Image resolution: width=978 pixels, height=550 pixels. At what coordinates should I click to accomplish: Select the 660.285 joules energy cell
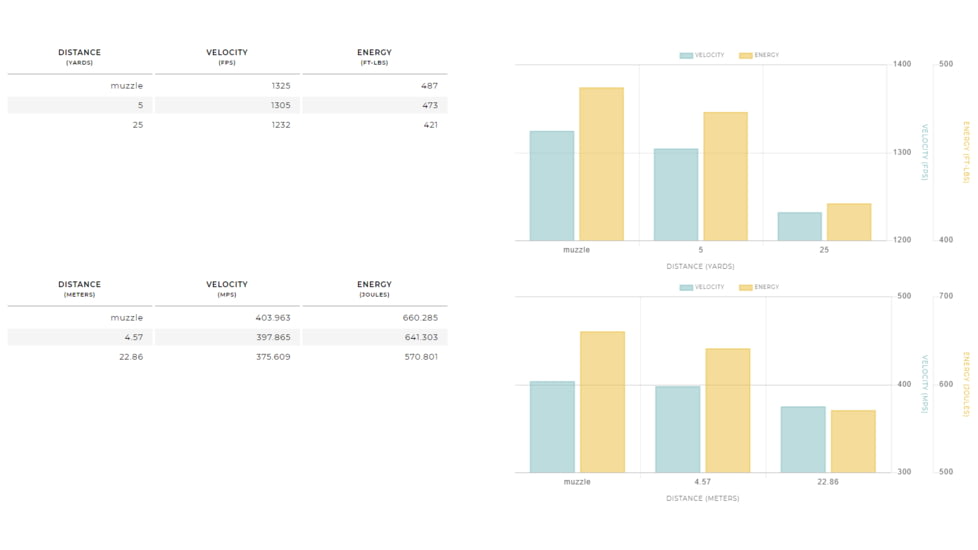(417, 318)
